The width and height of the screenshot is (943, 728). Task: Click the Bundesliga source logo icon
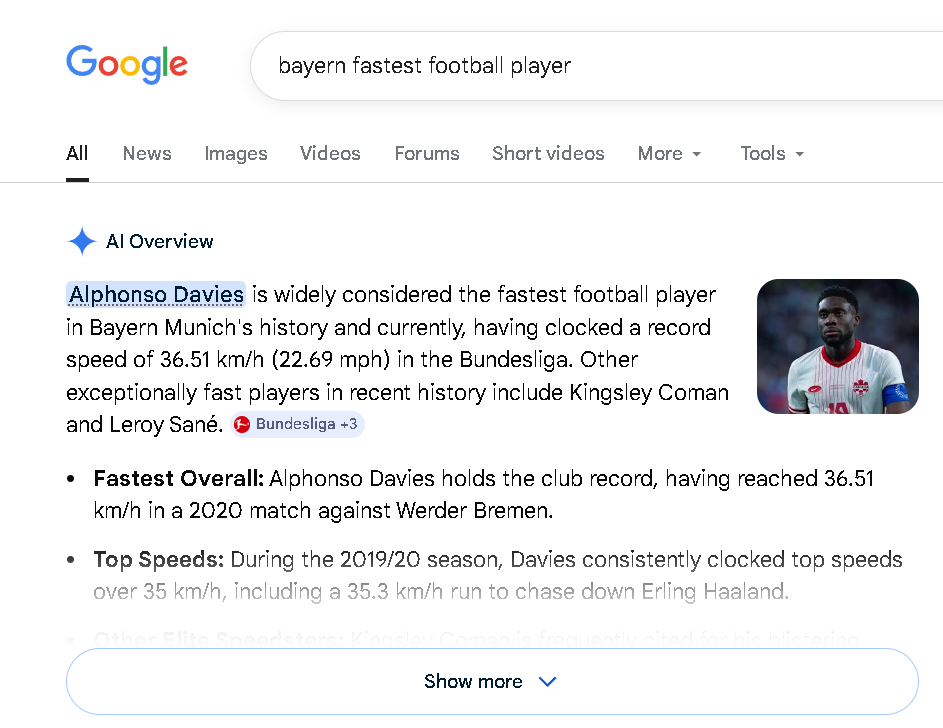241,424
